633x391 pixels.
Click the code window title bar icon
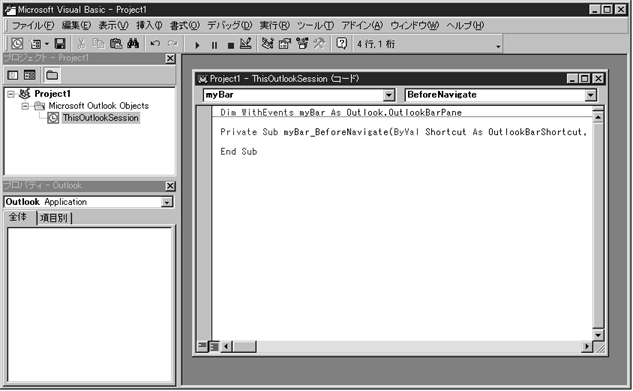click(x=202, y=79)
